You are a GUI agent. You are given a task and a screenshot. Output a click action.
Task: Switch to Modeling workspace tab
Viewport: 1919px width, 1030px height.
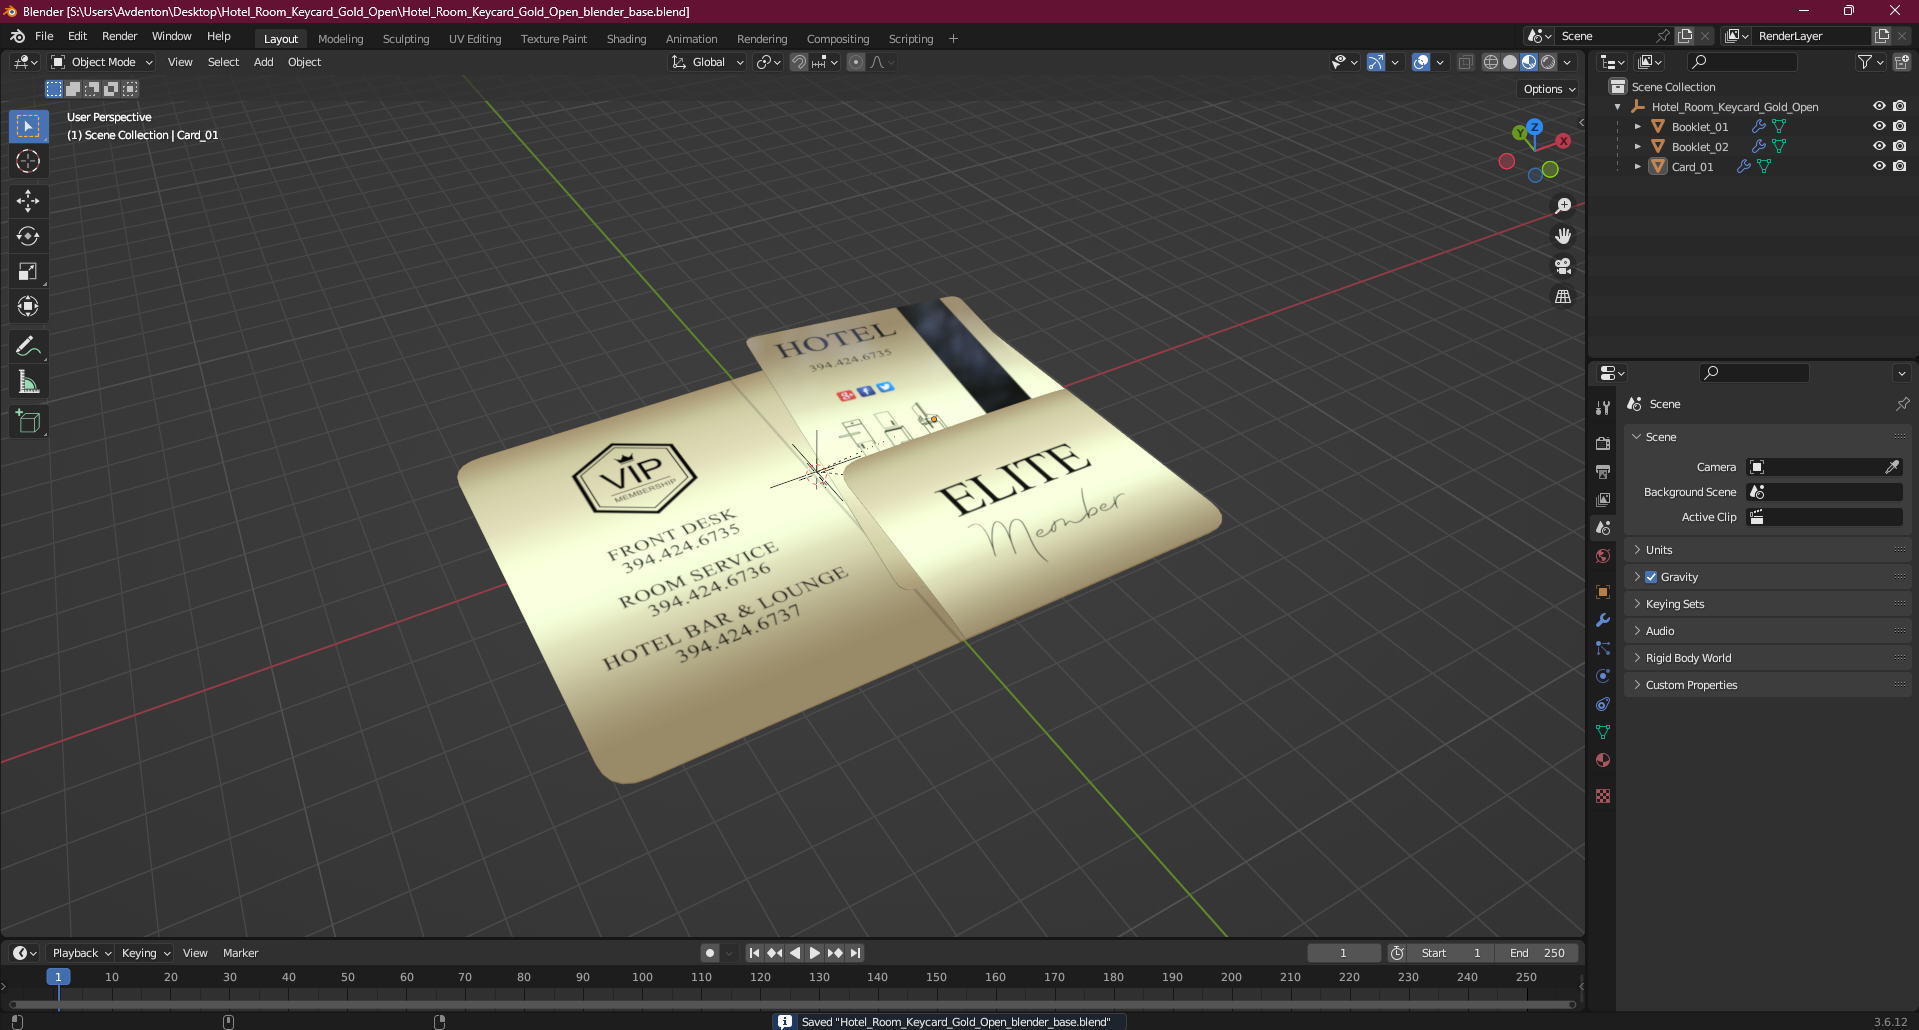[340, 39]
